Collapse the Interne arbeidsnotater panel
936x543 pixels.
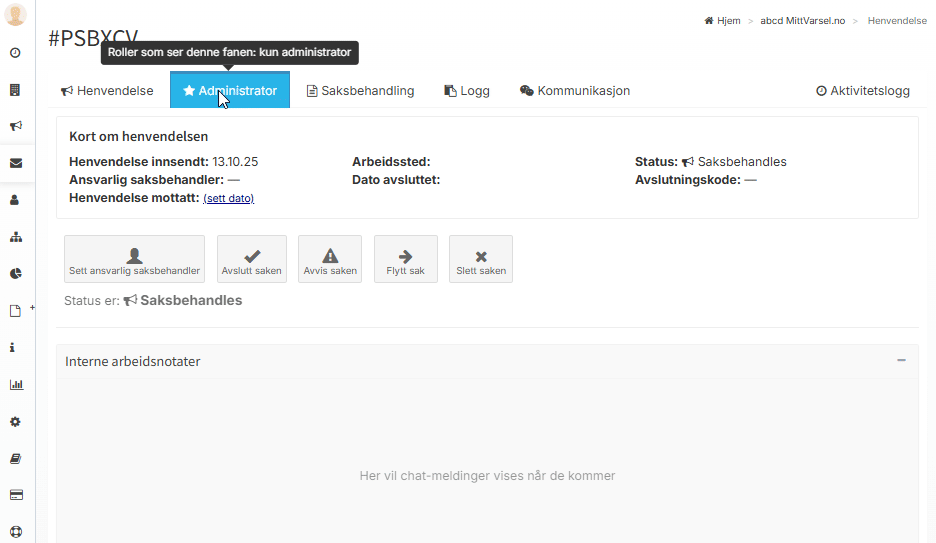(901, 360)
